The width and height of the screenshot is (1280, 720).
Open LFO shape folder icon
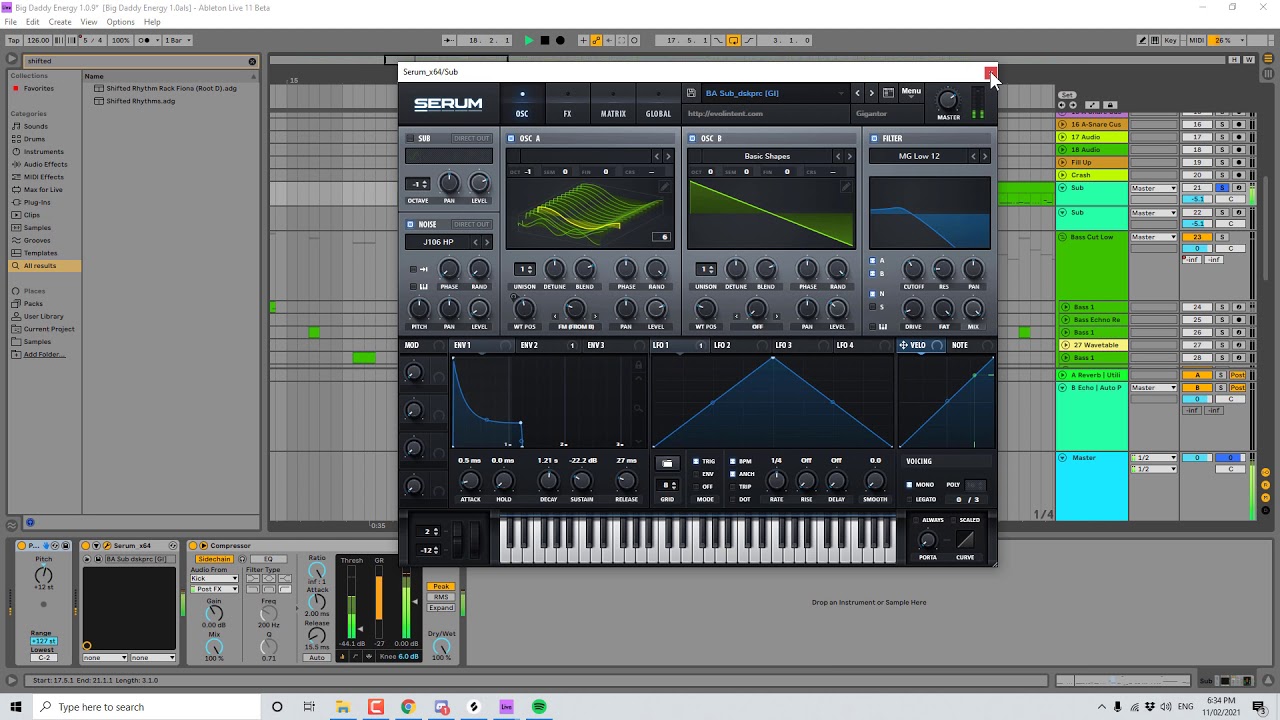(x=667, y=463)
